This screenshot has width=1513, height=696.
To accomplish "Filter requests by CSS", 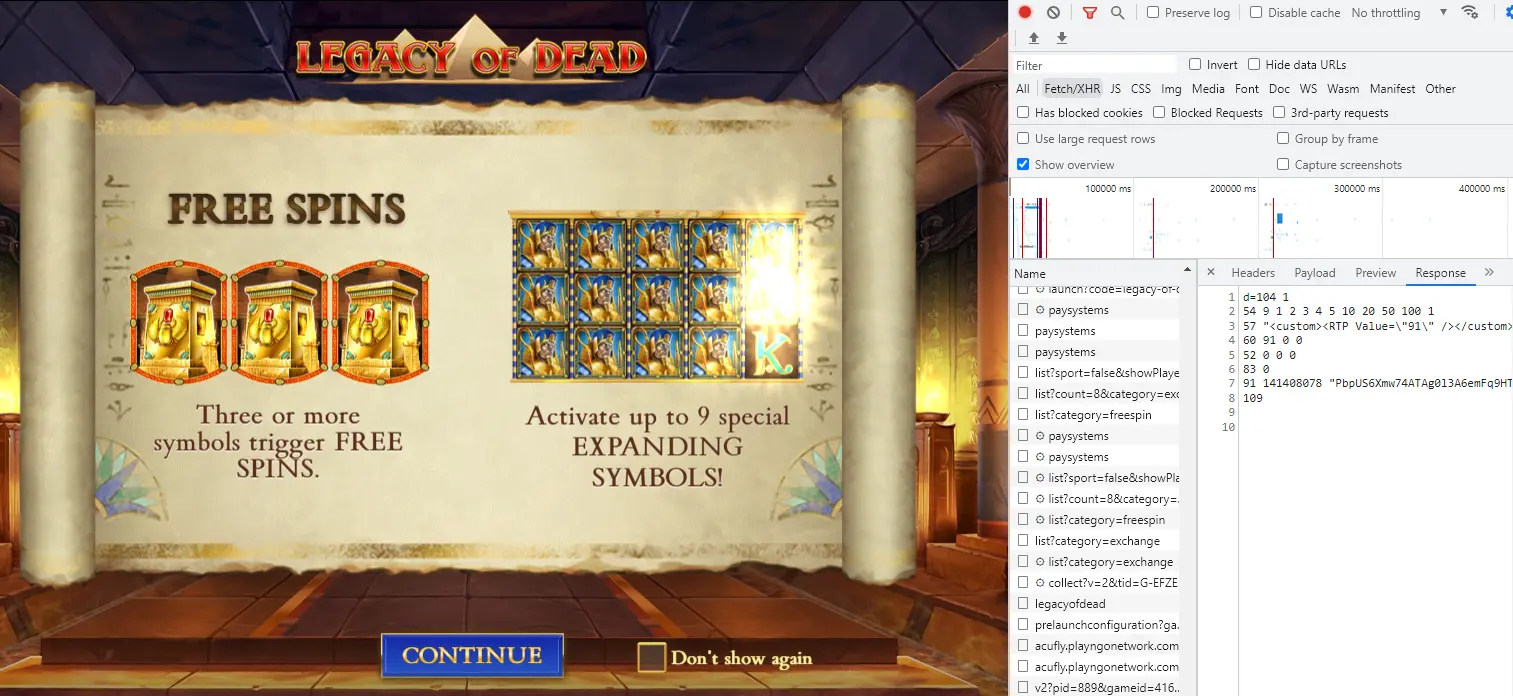I will (1141, 89).
